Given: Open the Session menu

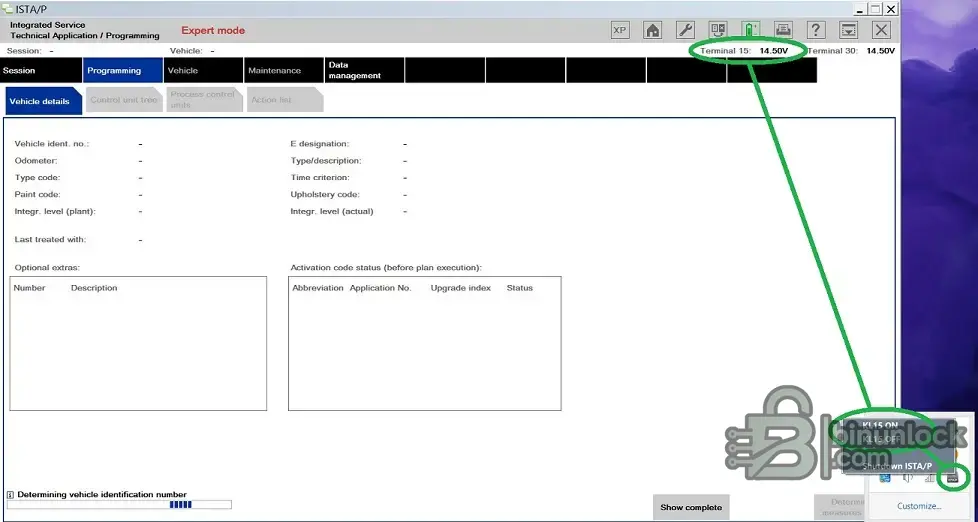Looking at the screenshot, I should click(x=41, y=70).
